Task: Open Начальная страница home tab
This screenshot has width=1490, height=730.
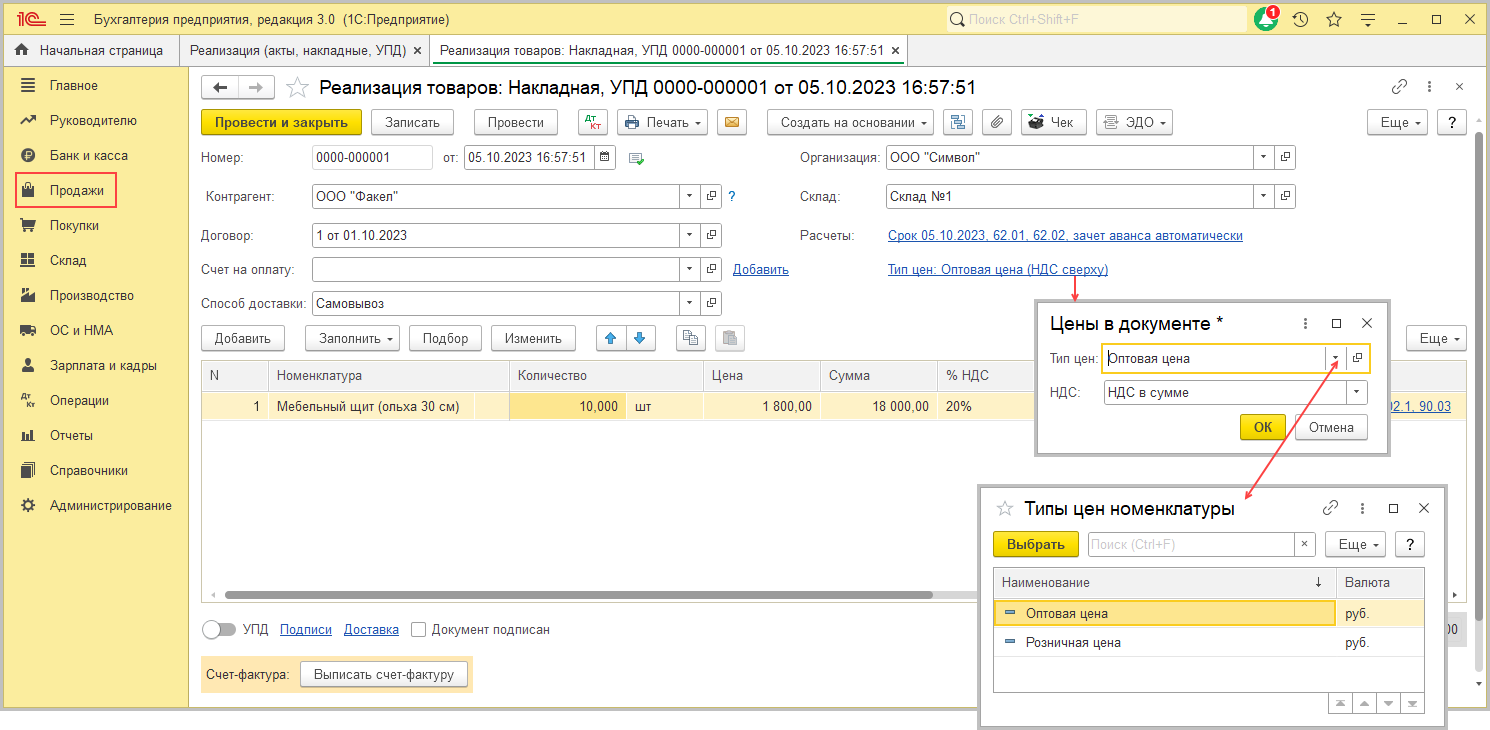Action: 90,49
